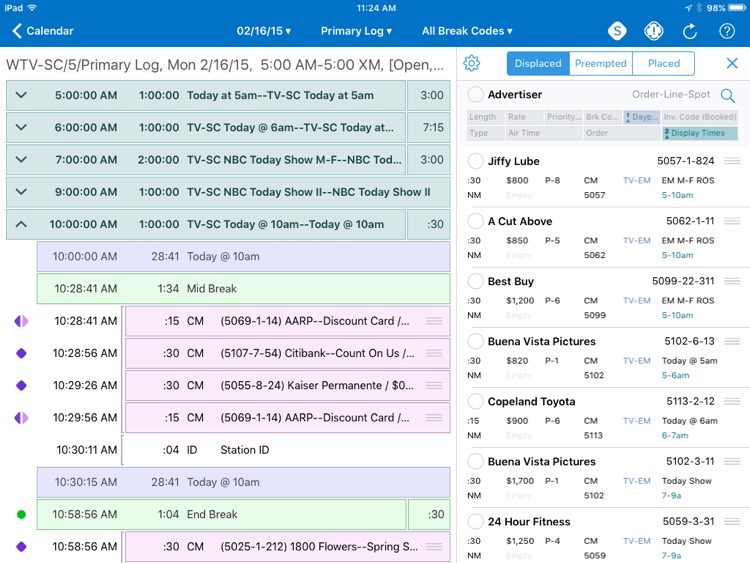Sort by Rate column header

click(x=524, y=117)
